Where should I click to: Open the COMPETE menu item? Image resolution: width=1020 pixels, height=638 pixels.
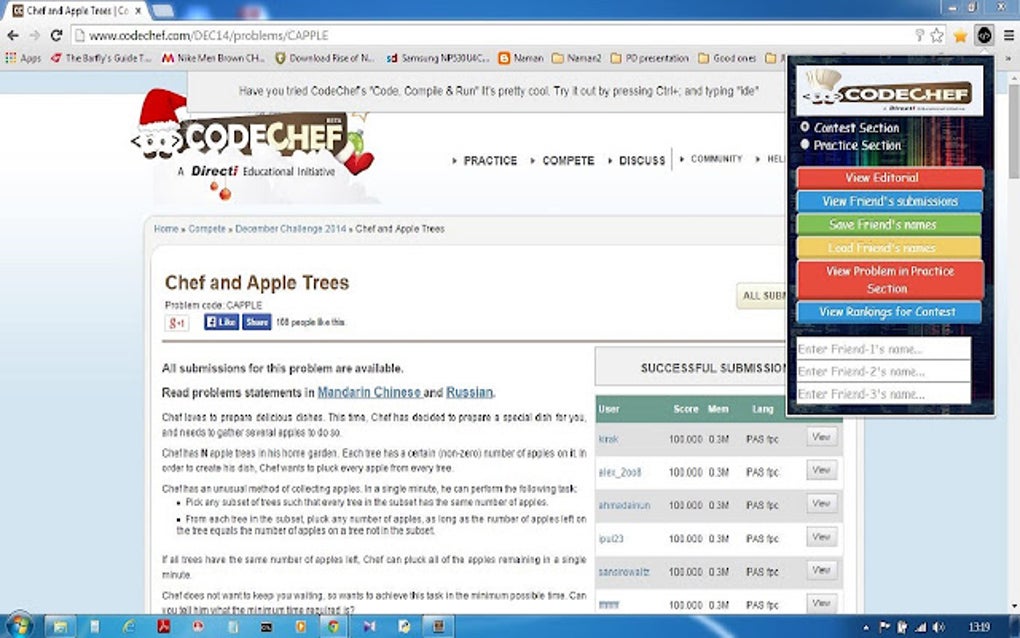coord(567,160)
